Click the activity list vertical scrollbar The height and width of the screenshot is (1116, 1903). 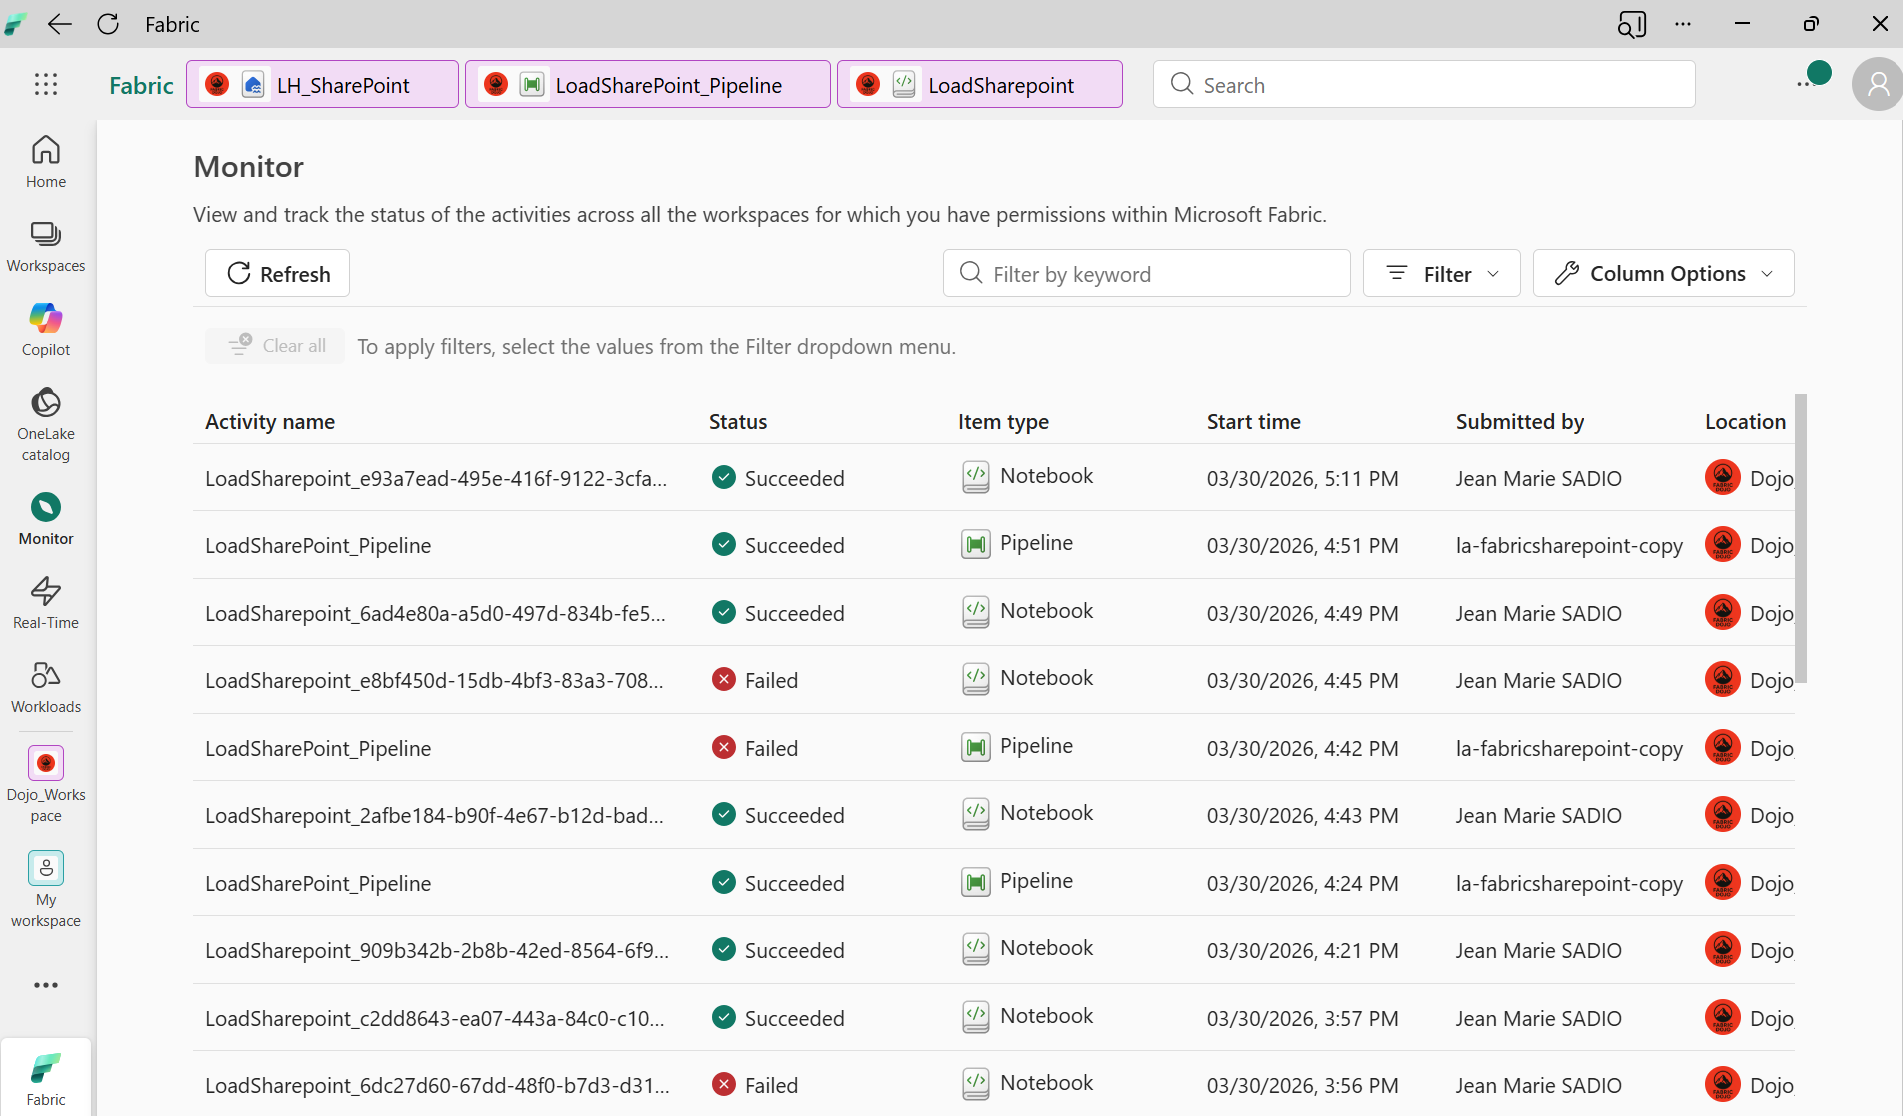coord(1800,540)
